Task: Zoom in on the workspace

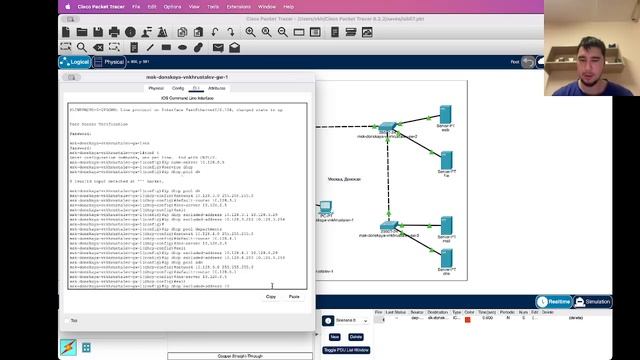Action: click(x=250, y=32)
